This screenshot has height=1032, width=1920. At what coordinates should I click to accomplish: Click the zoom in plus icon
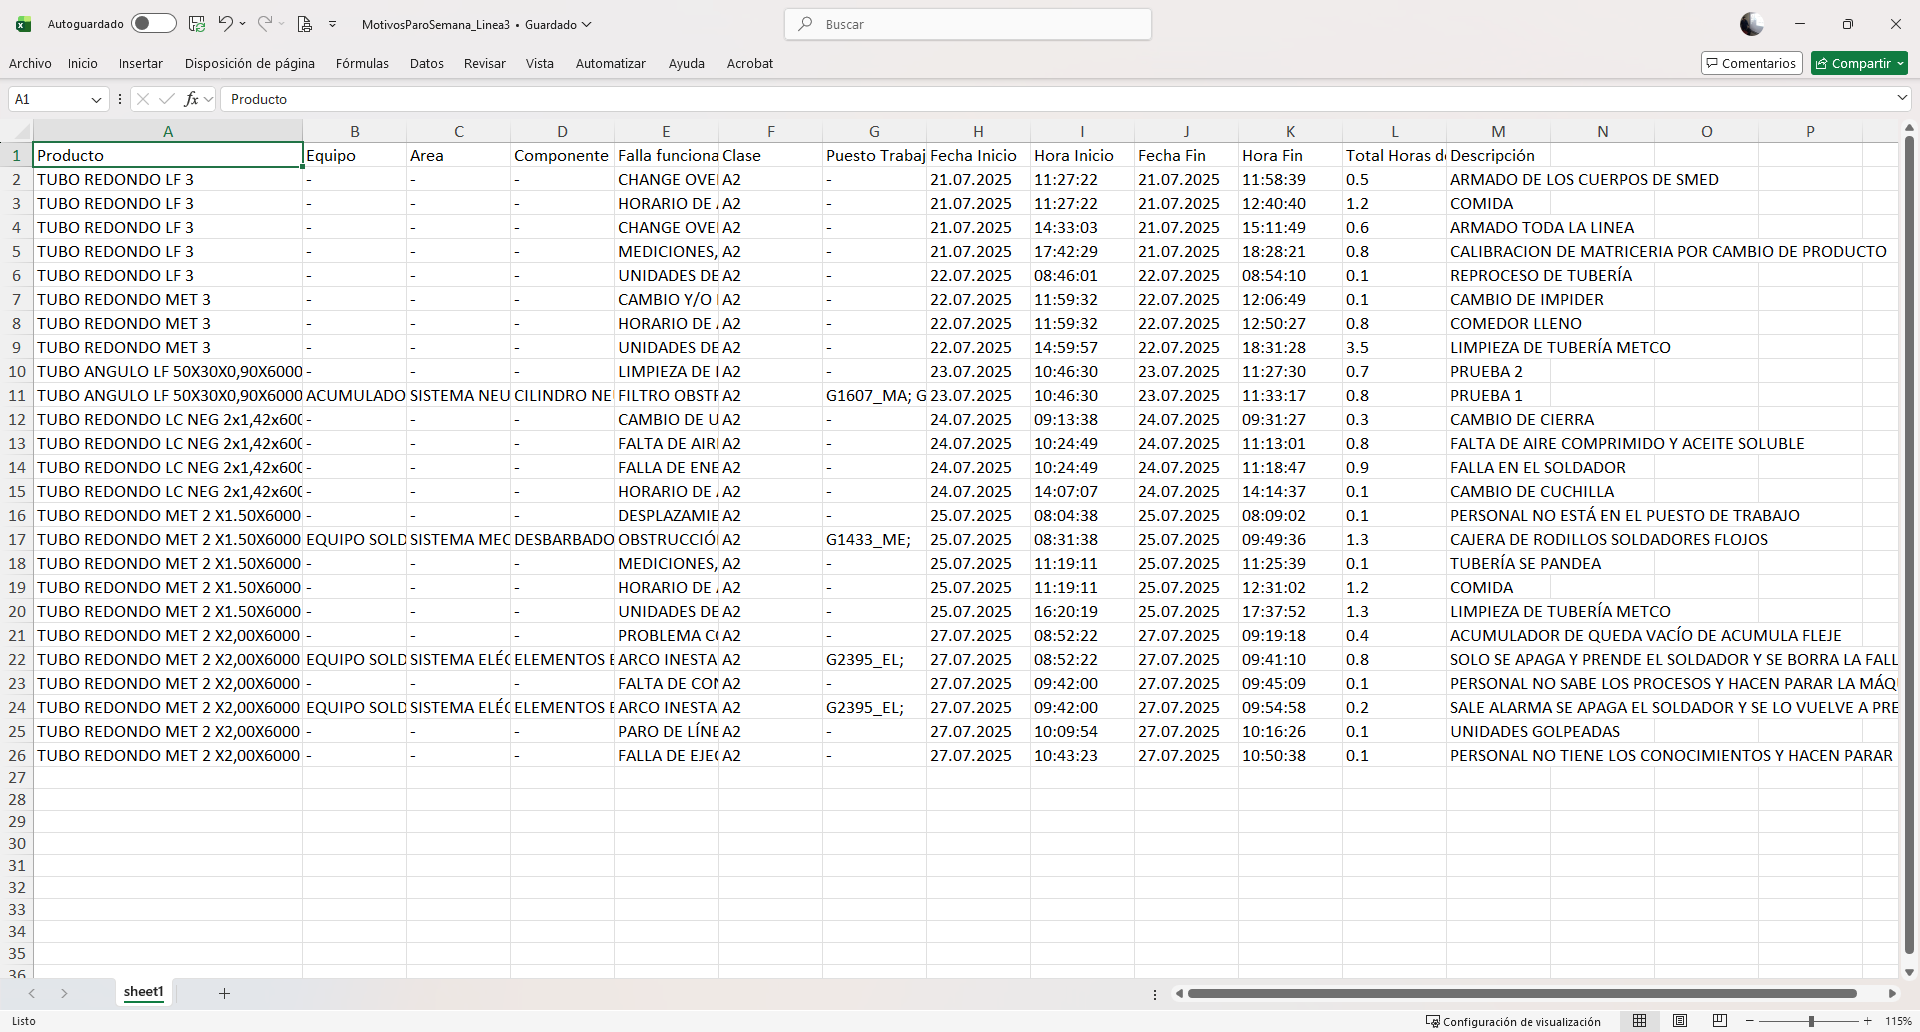click(1867, 1021)
